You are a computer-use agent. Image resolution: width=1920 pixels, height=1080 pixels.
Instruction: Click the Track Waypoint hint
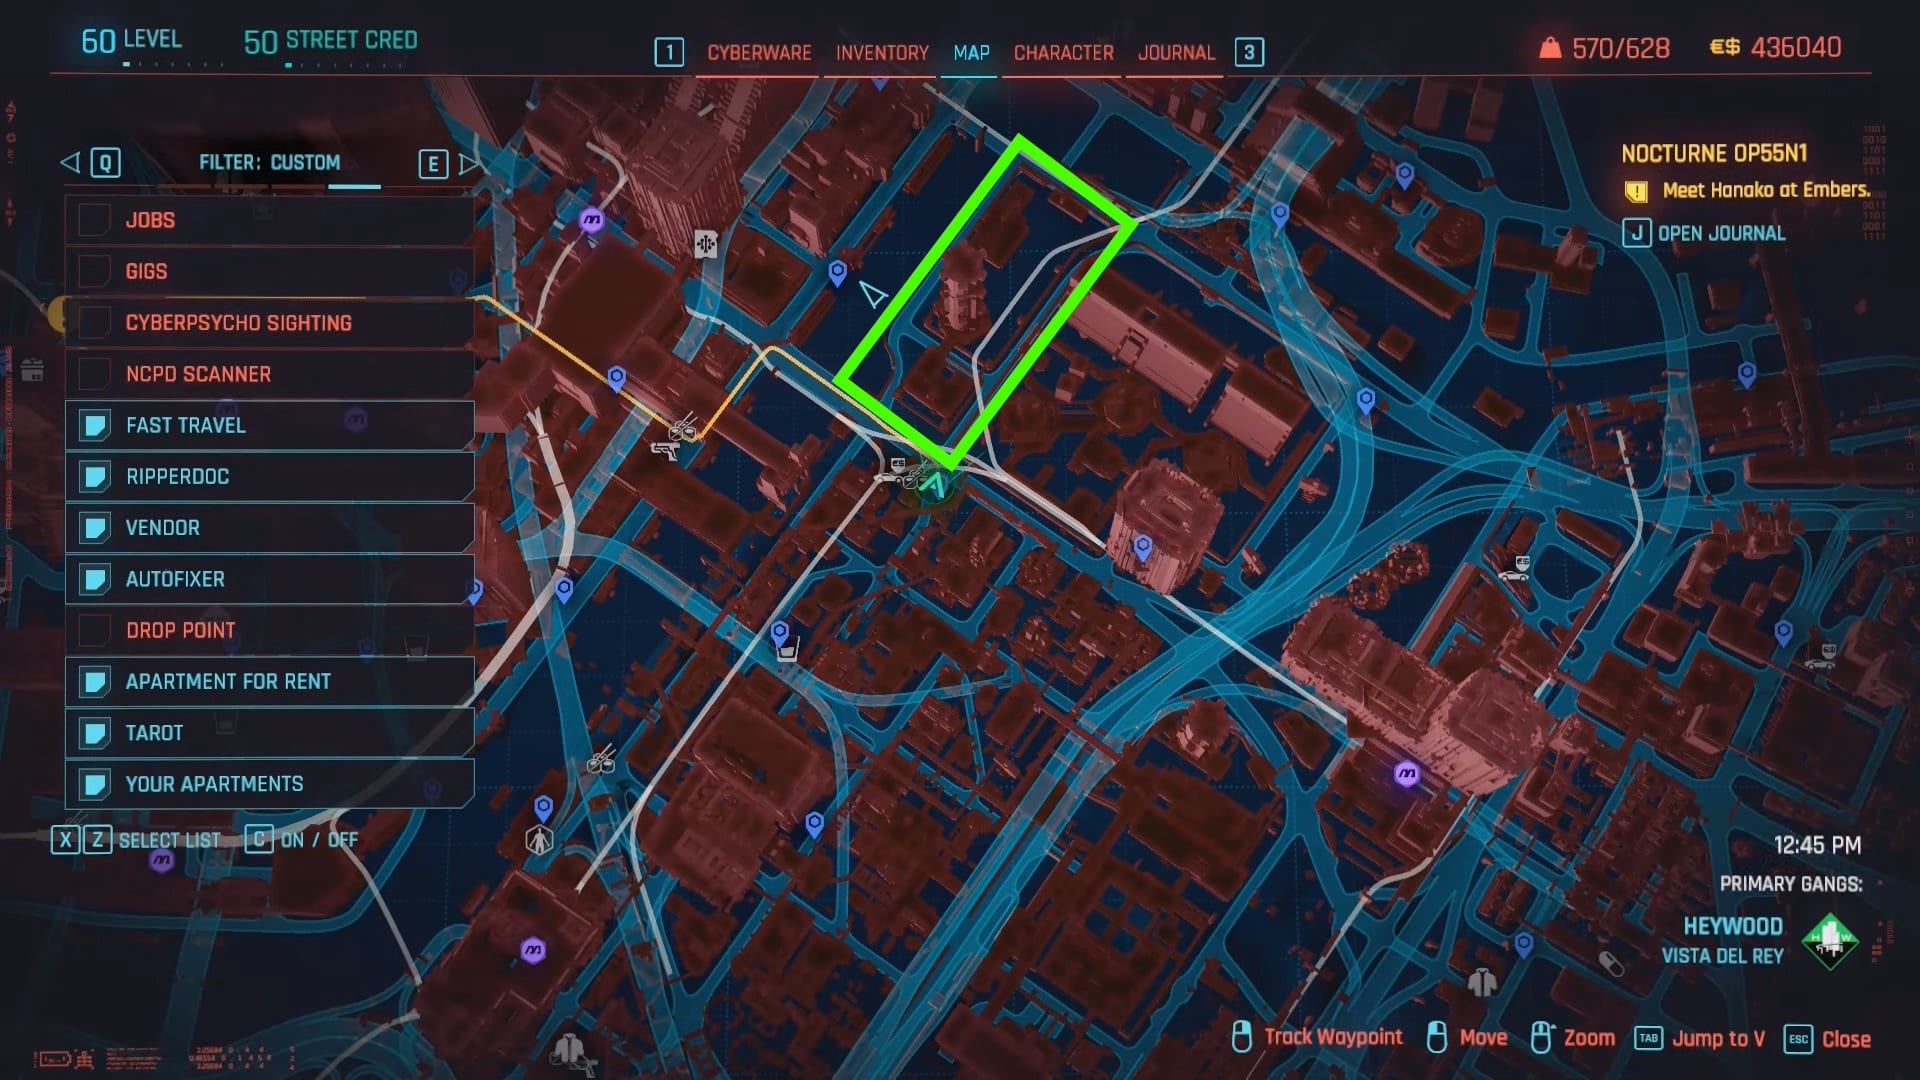[1332, 1037]
